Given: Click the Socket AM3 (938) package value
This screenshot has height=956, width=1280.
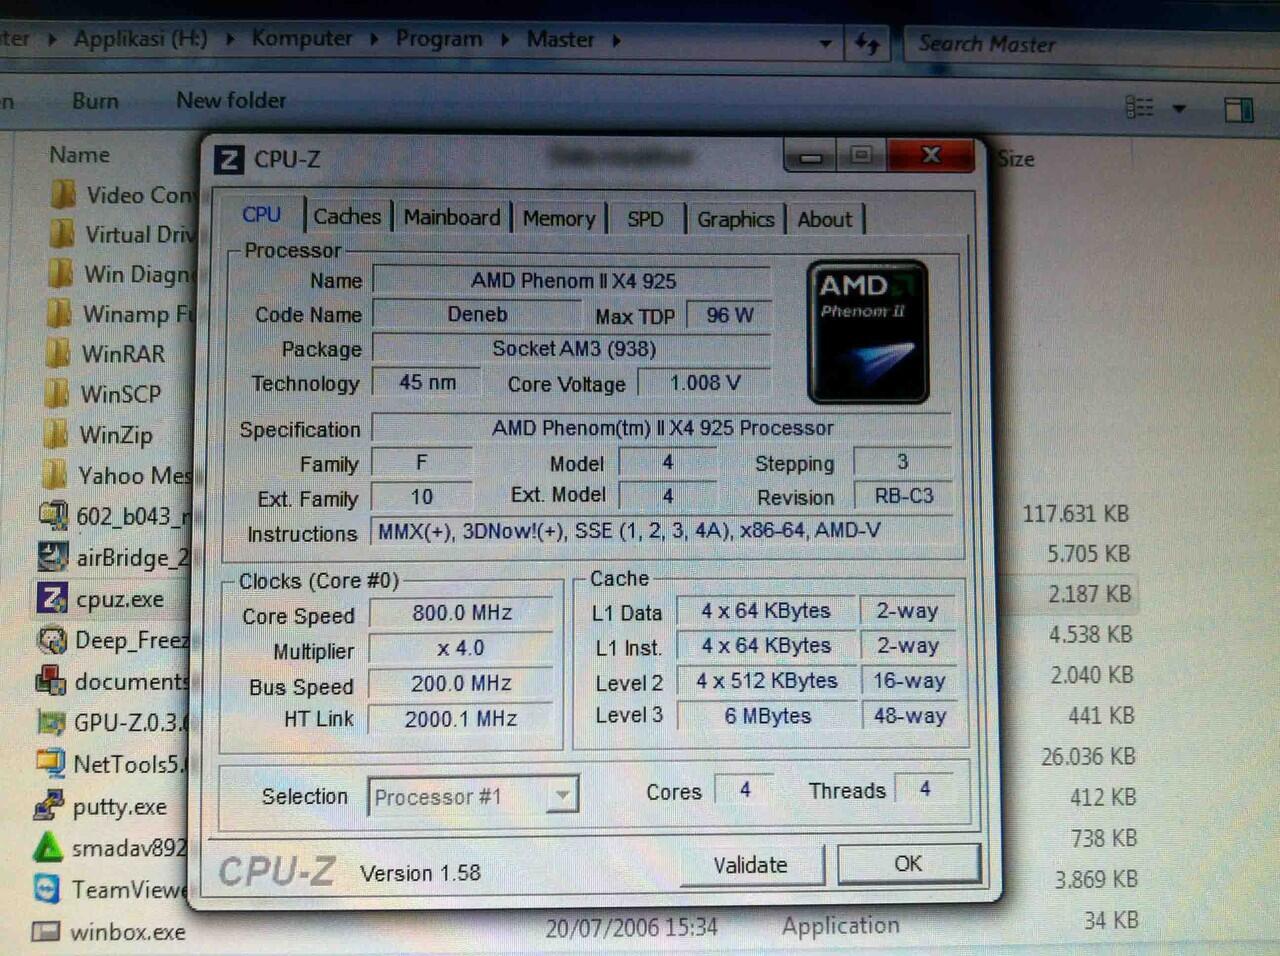Looking at the screenshot, I should (x=573, y=348).
